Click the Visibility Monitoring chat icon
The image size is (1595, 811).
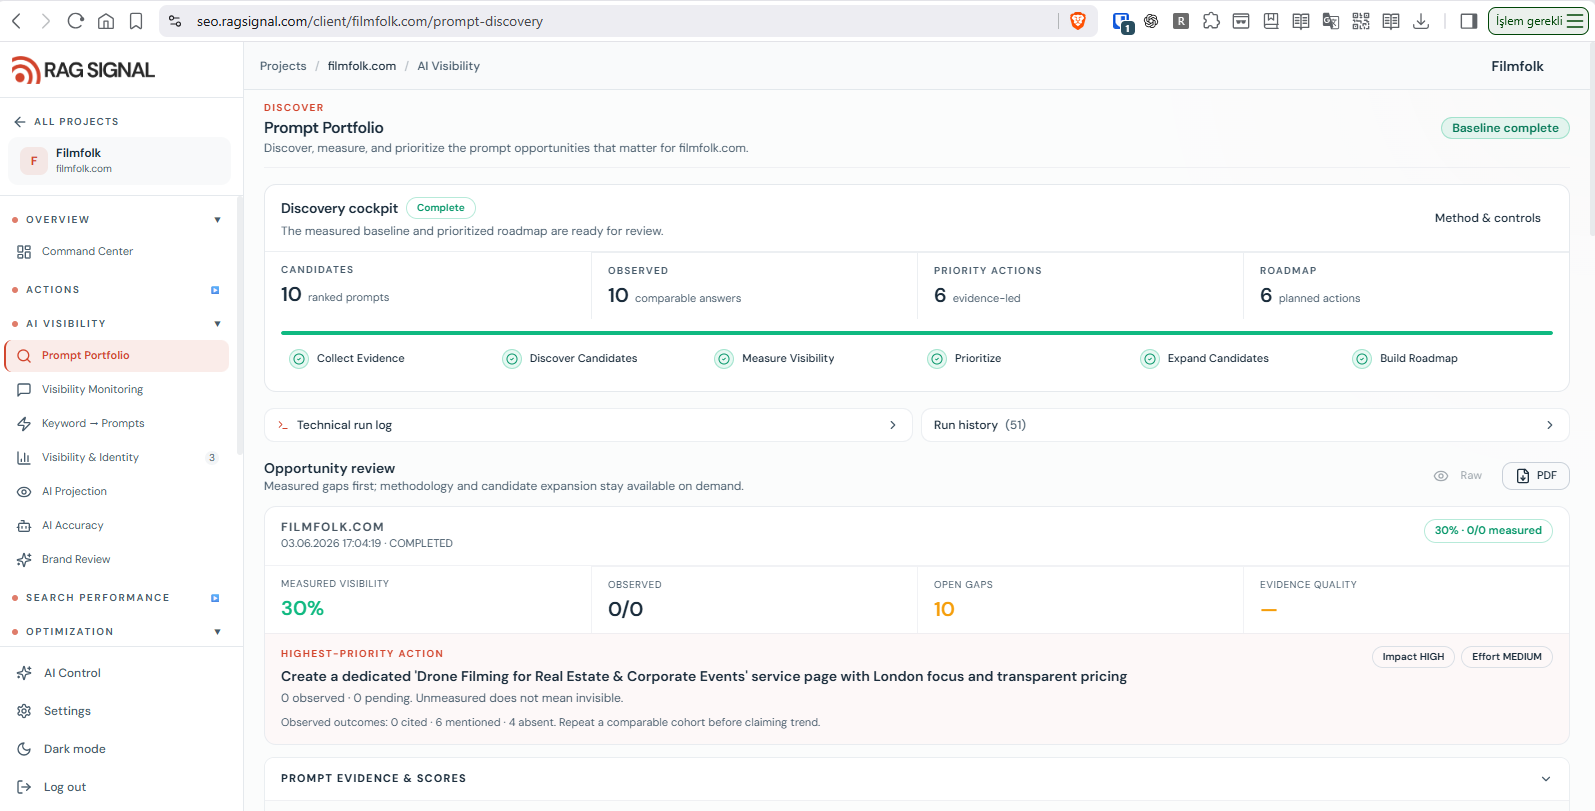(24, 390)
